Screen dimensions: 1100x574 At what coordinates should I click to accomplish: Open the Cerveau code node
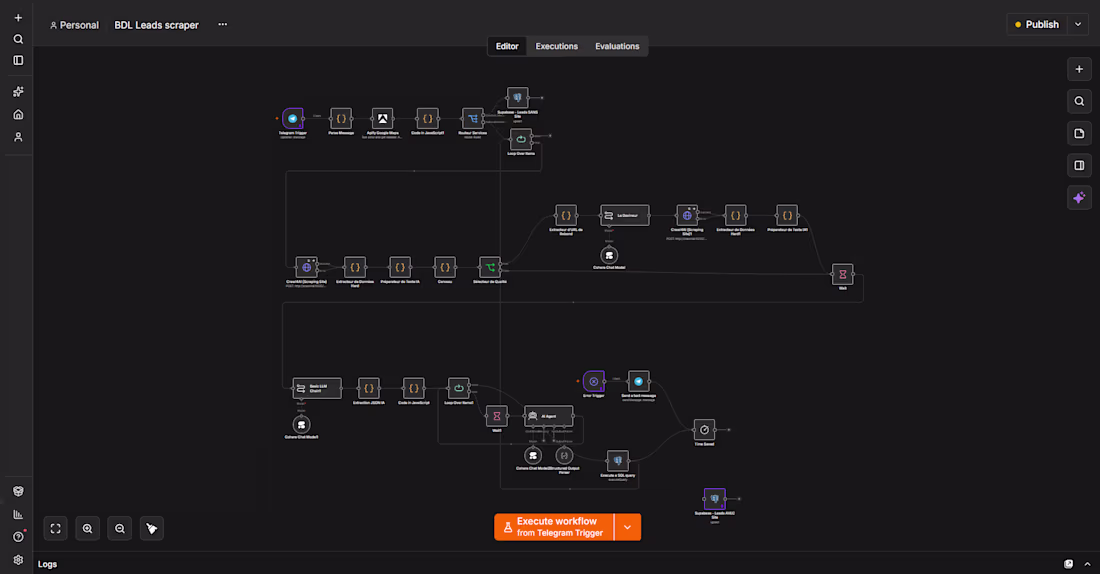click(x=445, y=267)
